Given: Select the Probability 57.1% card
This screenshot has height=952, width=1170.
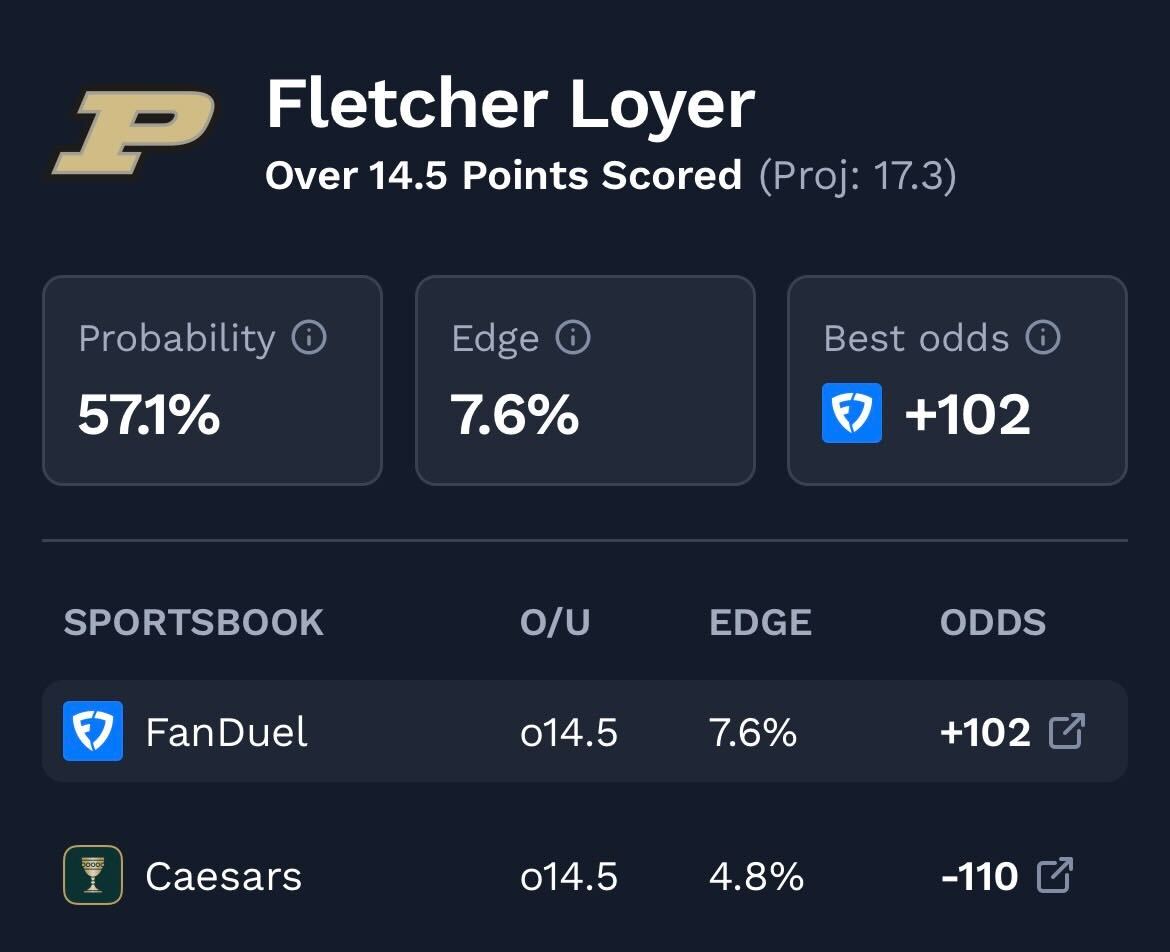Looking at the screenshot, I should [212, 381].
